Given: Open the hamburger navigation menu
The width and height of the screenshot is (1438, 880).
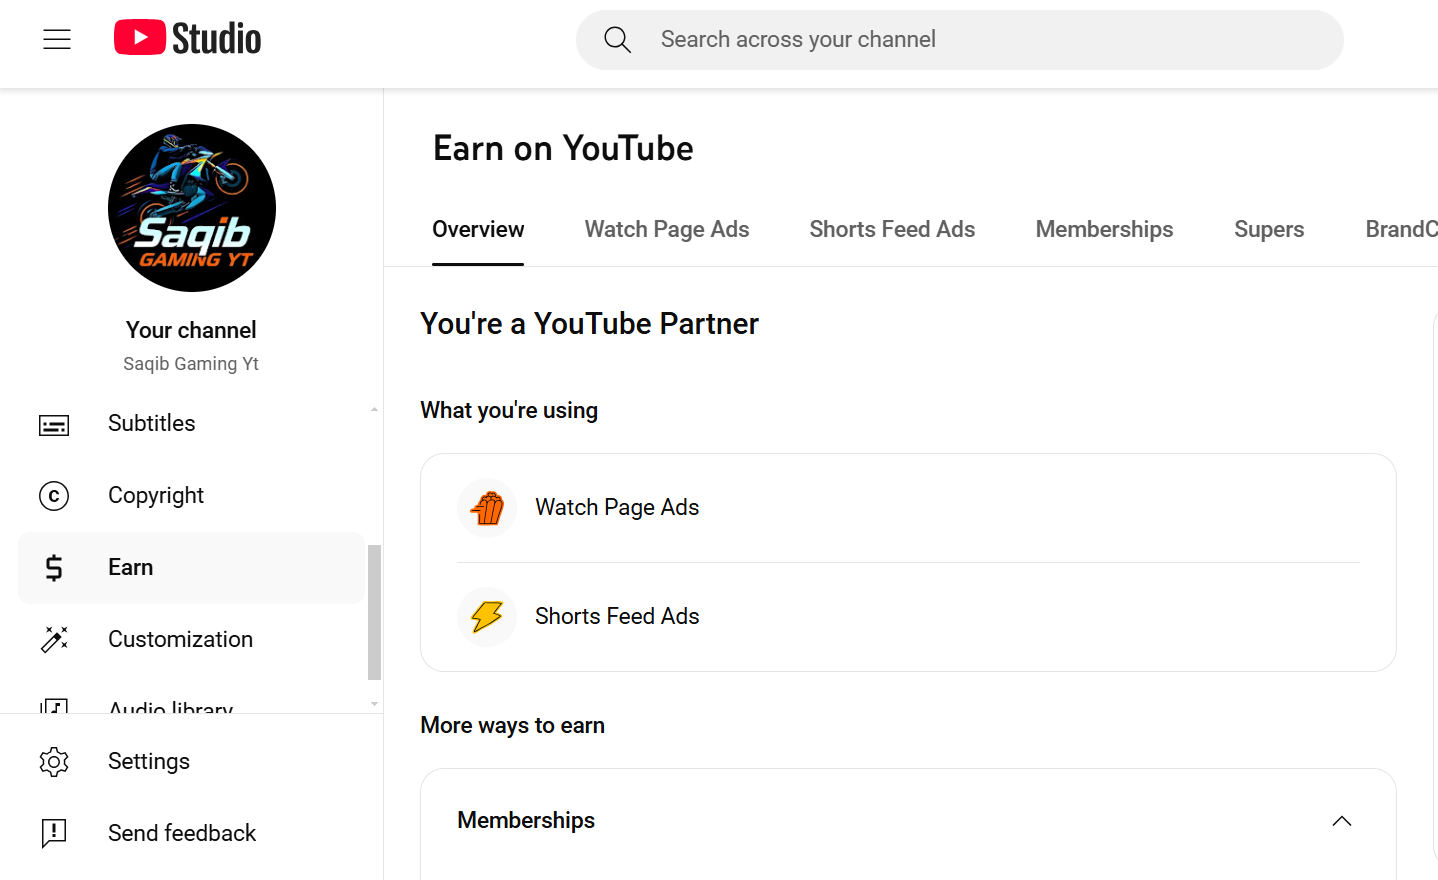Looking at the screenshot, I should [57, 39].
